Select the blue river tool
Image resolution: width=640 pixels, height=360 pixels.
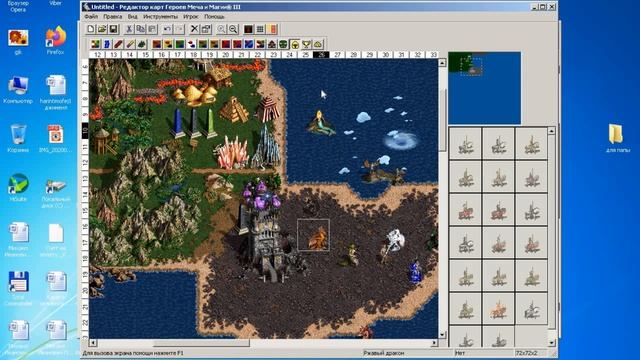tap(107, 44)
